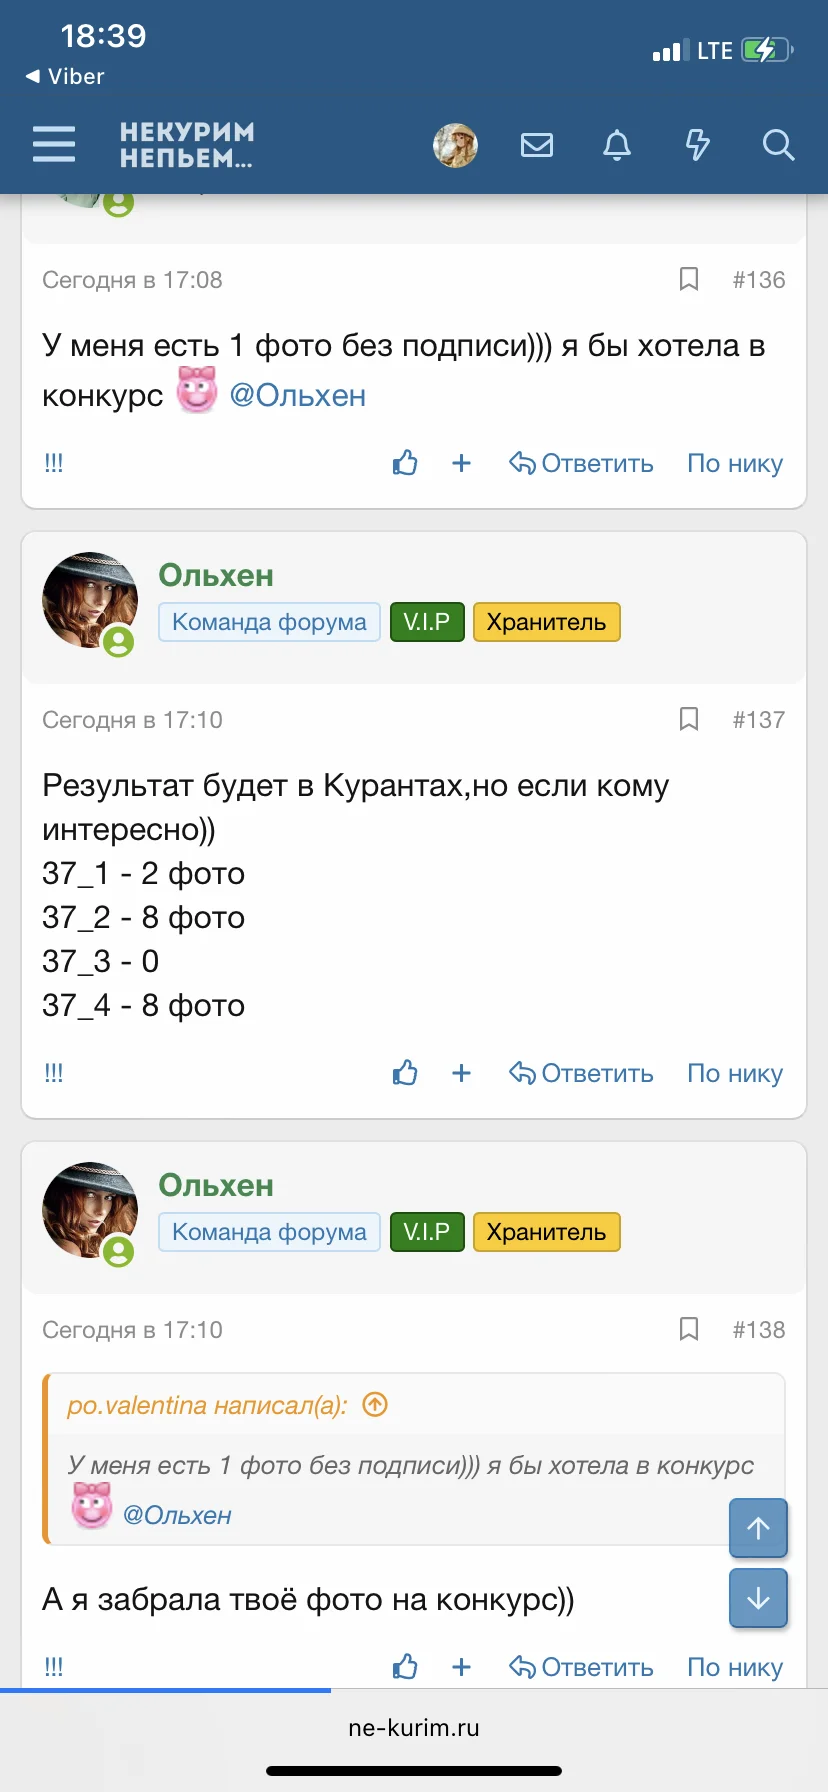
Task: Jump to page top with up arrow
Action: [x=758, y=1528]
